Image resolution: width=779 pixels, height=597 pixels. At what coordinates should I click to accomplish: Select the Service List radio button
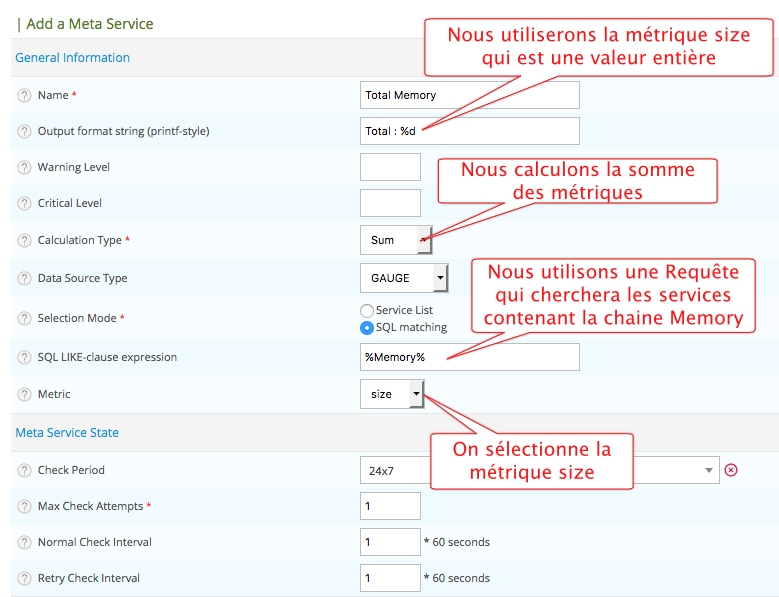367,311
